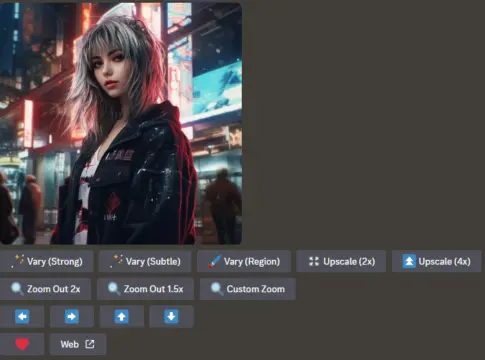
Task: Pan the image left with the arrow
Action: tap(22, 316)
